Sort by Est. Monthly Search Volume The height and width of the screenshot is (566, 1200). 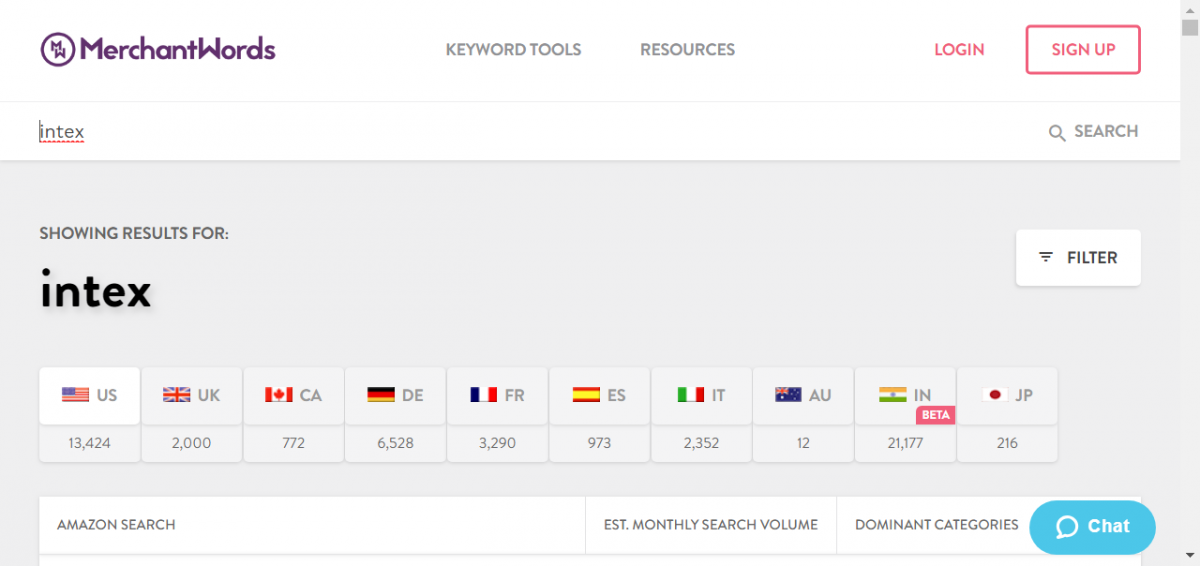coord(711,524)
